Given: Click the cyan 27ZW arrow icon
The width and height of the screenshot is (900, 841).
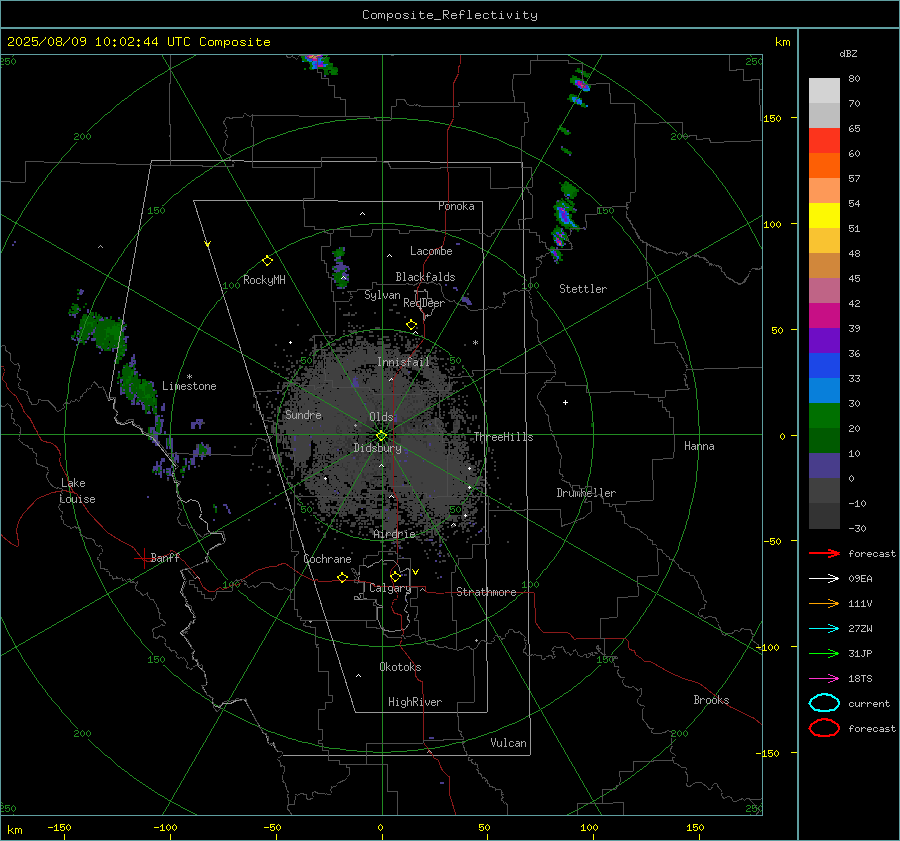Looking at the screenshot, I should [824, 629].
